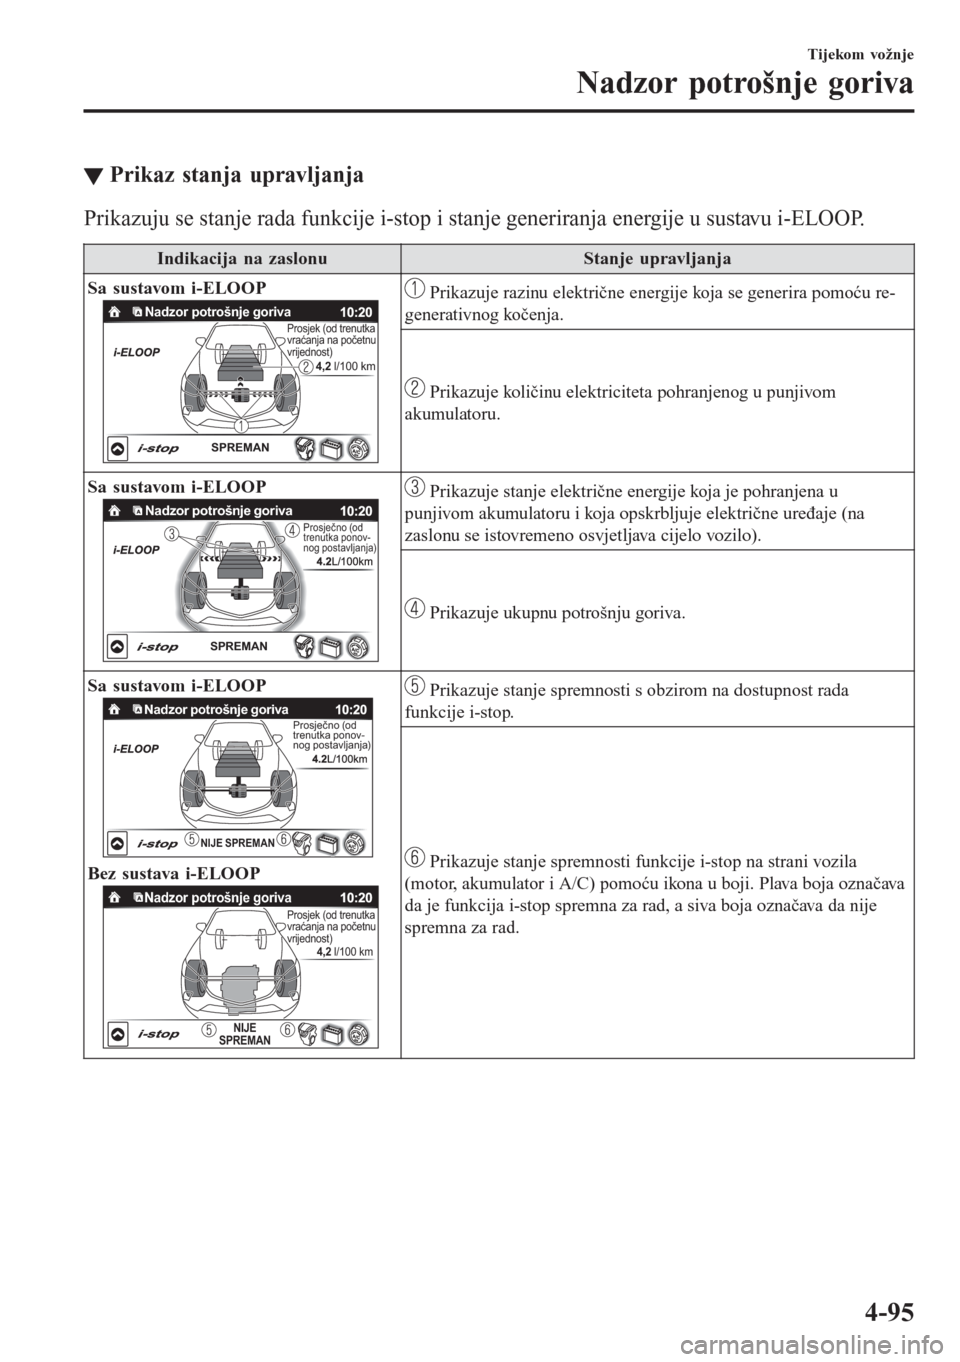Tap 10:20 clock in first i-ELOOP screen

point(356,312)
